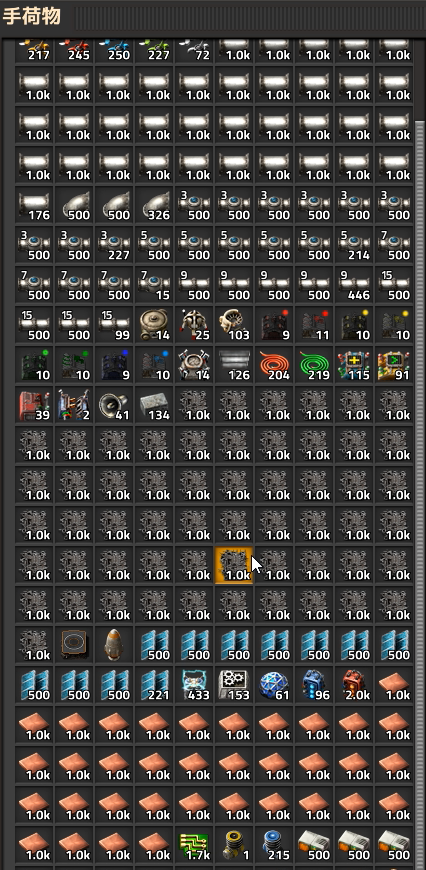Pick the solar panel stack showing 221
This screenshot has width=426, height=870.
click(x=154, y=684)
